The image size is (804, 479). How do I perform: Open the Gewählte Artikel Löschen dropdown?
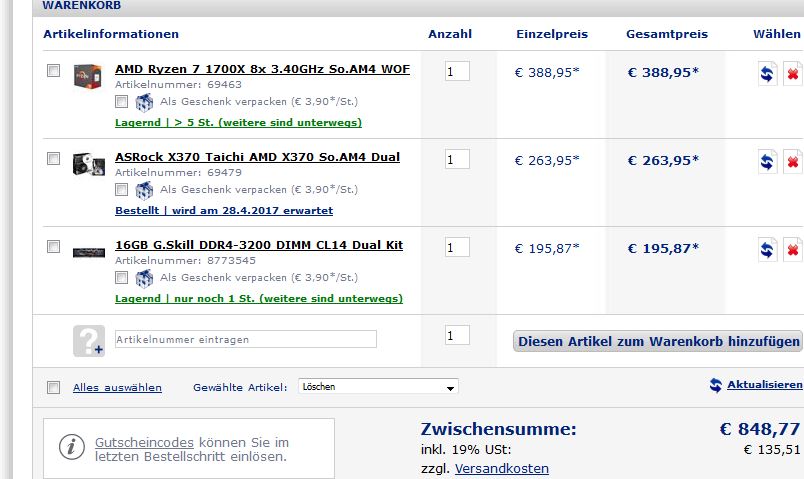tap(378, 387)
